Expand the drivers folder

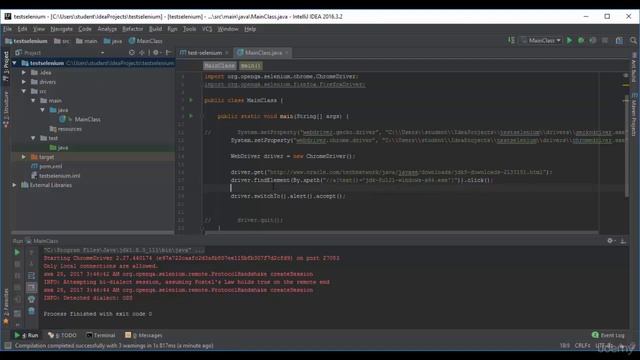24,82
